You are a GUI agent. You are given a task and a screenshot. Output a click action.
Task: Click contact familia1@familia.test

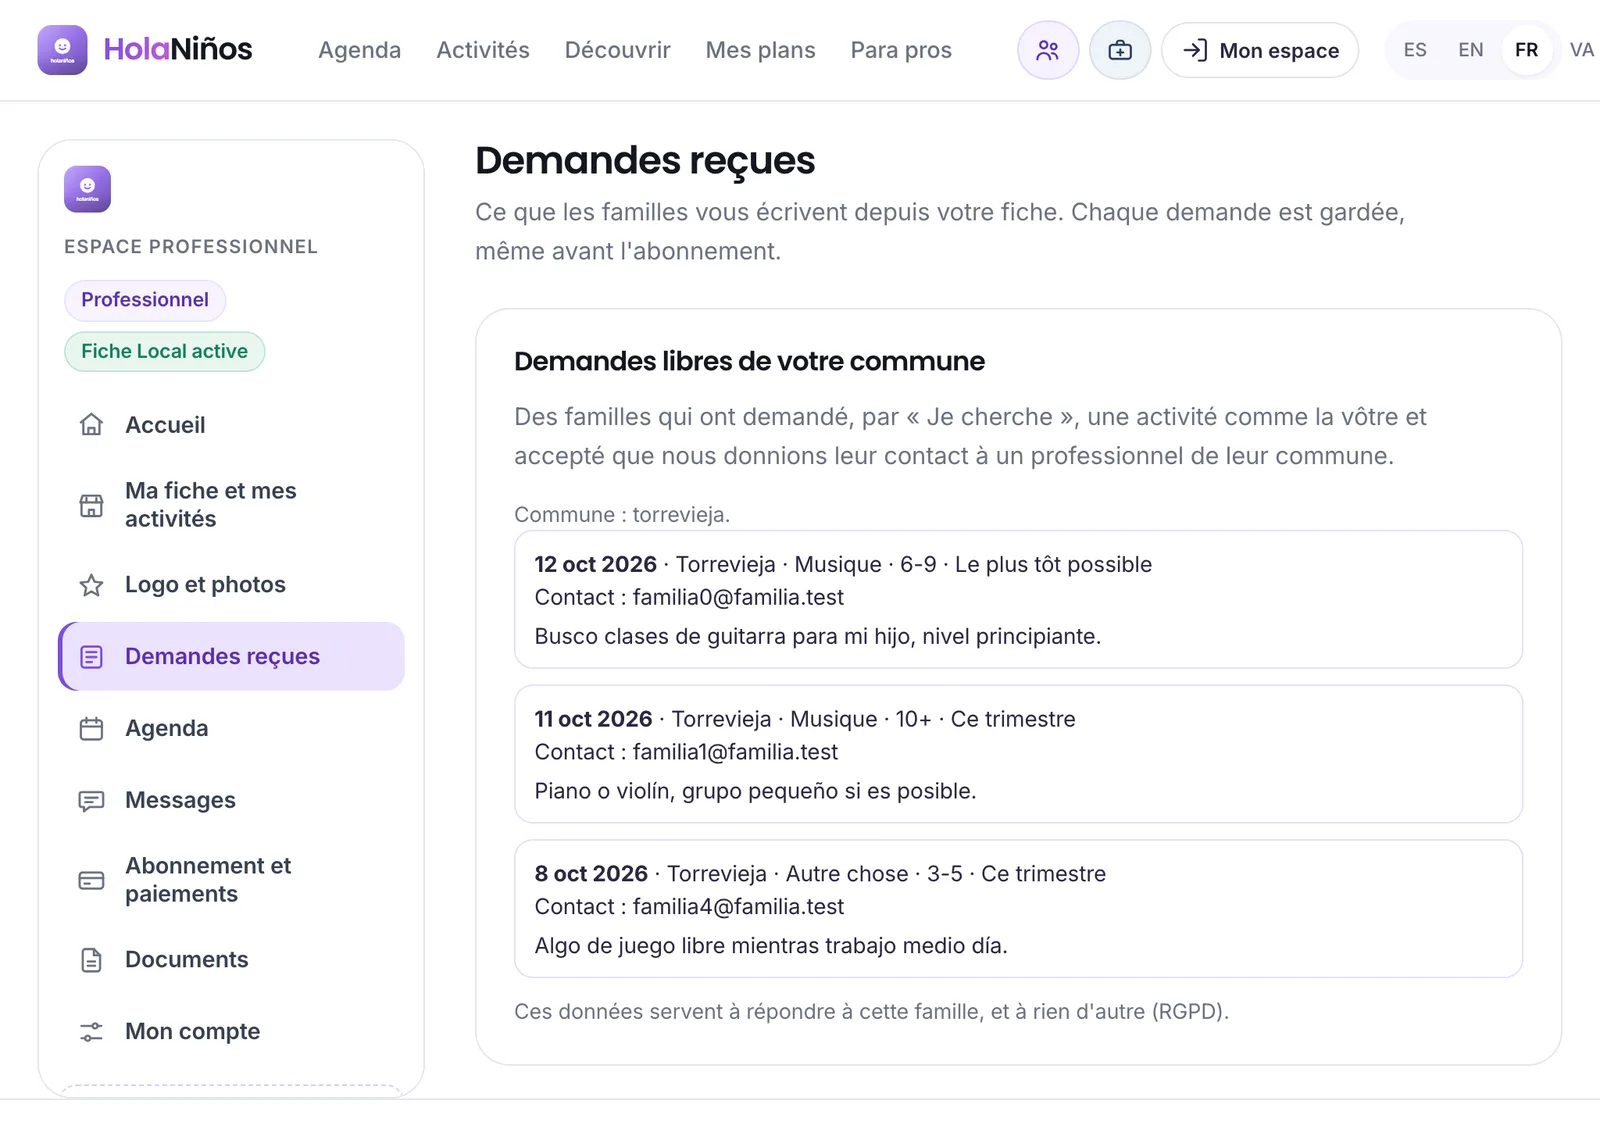point(735,753)
